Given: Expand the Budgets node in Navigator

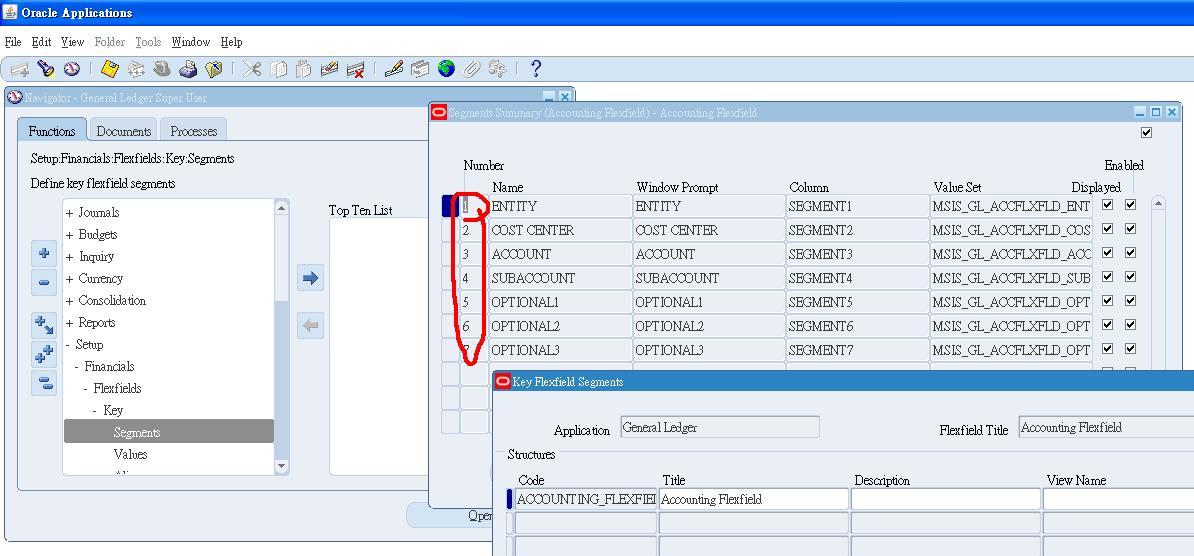Looking at the screenshot, I should pos(69,235).
